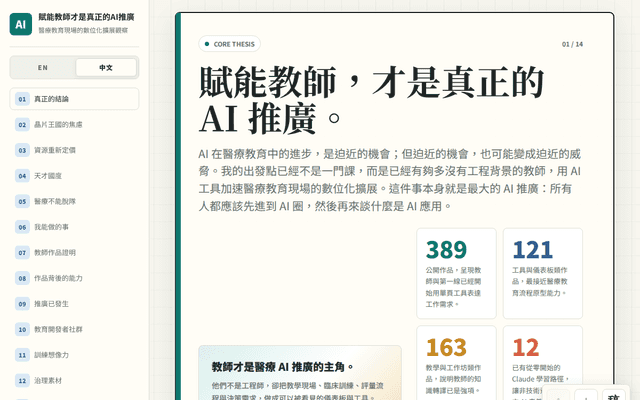
Task: Select the 163 教學與工作坊 stat card
Action: point(456,363)
